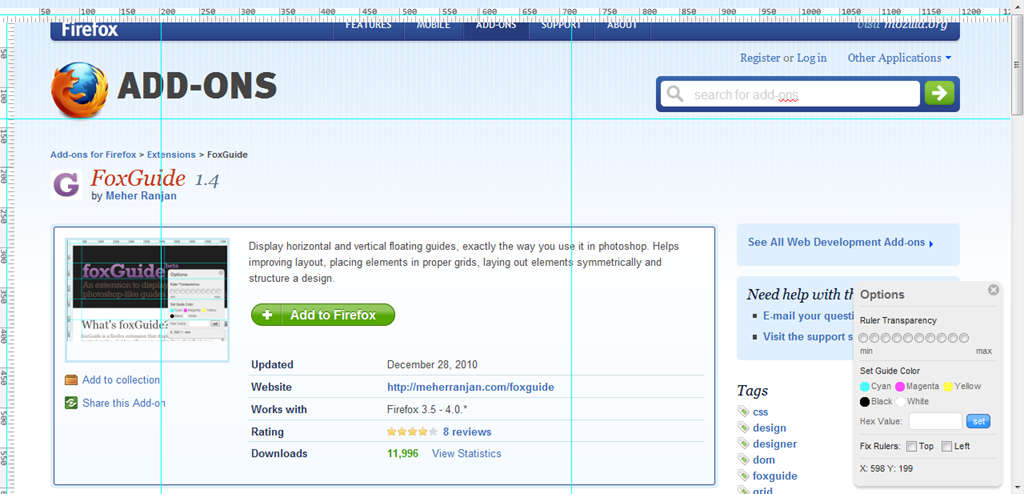Choose the Black guide color
Screen dimensions: 1024x494
(865, 402)
